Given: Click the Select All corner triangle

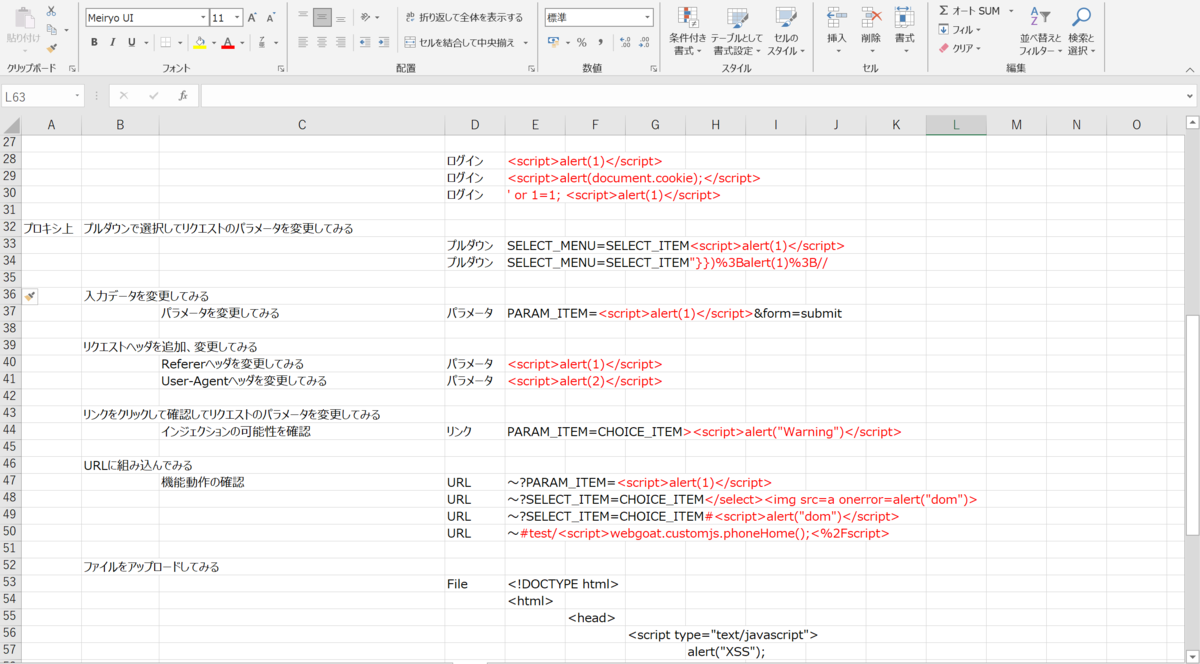Looking at the screenshot, I should (11, 125).
